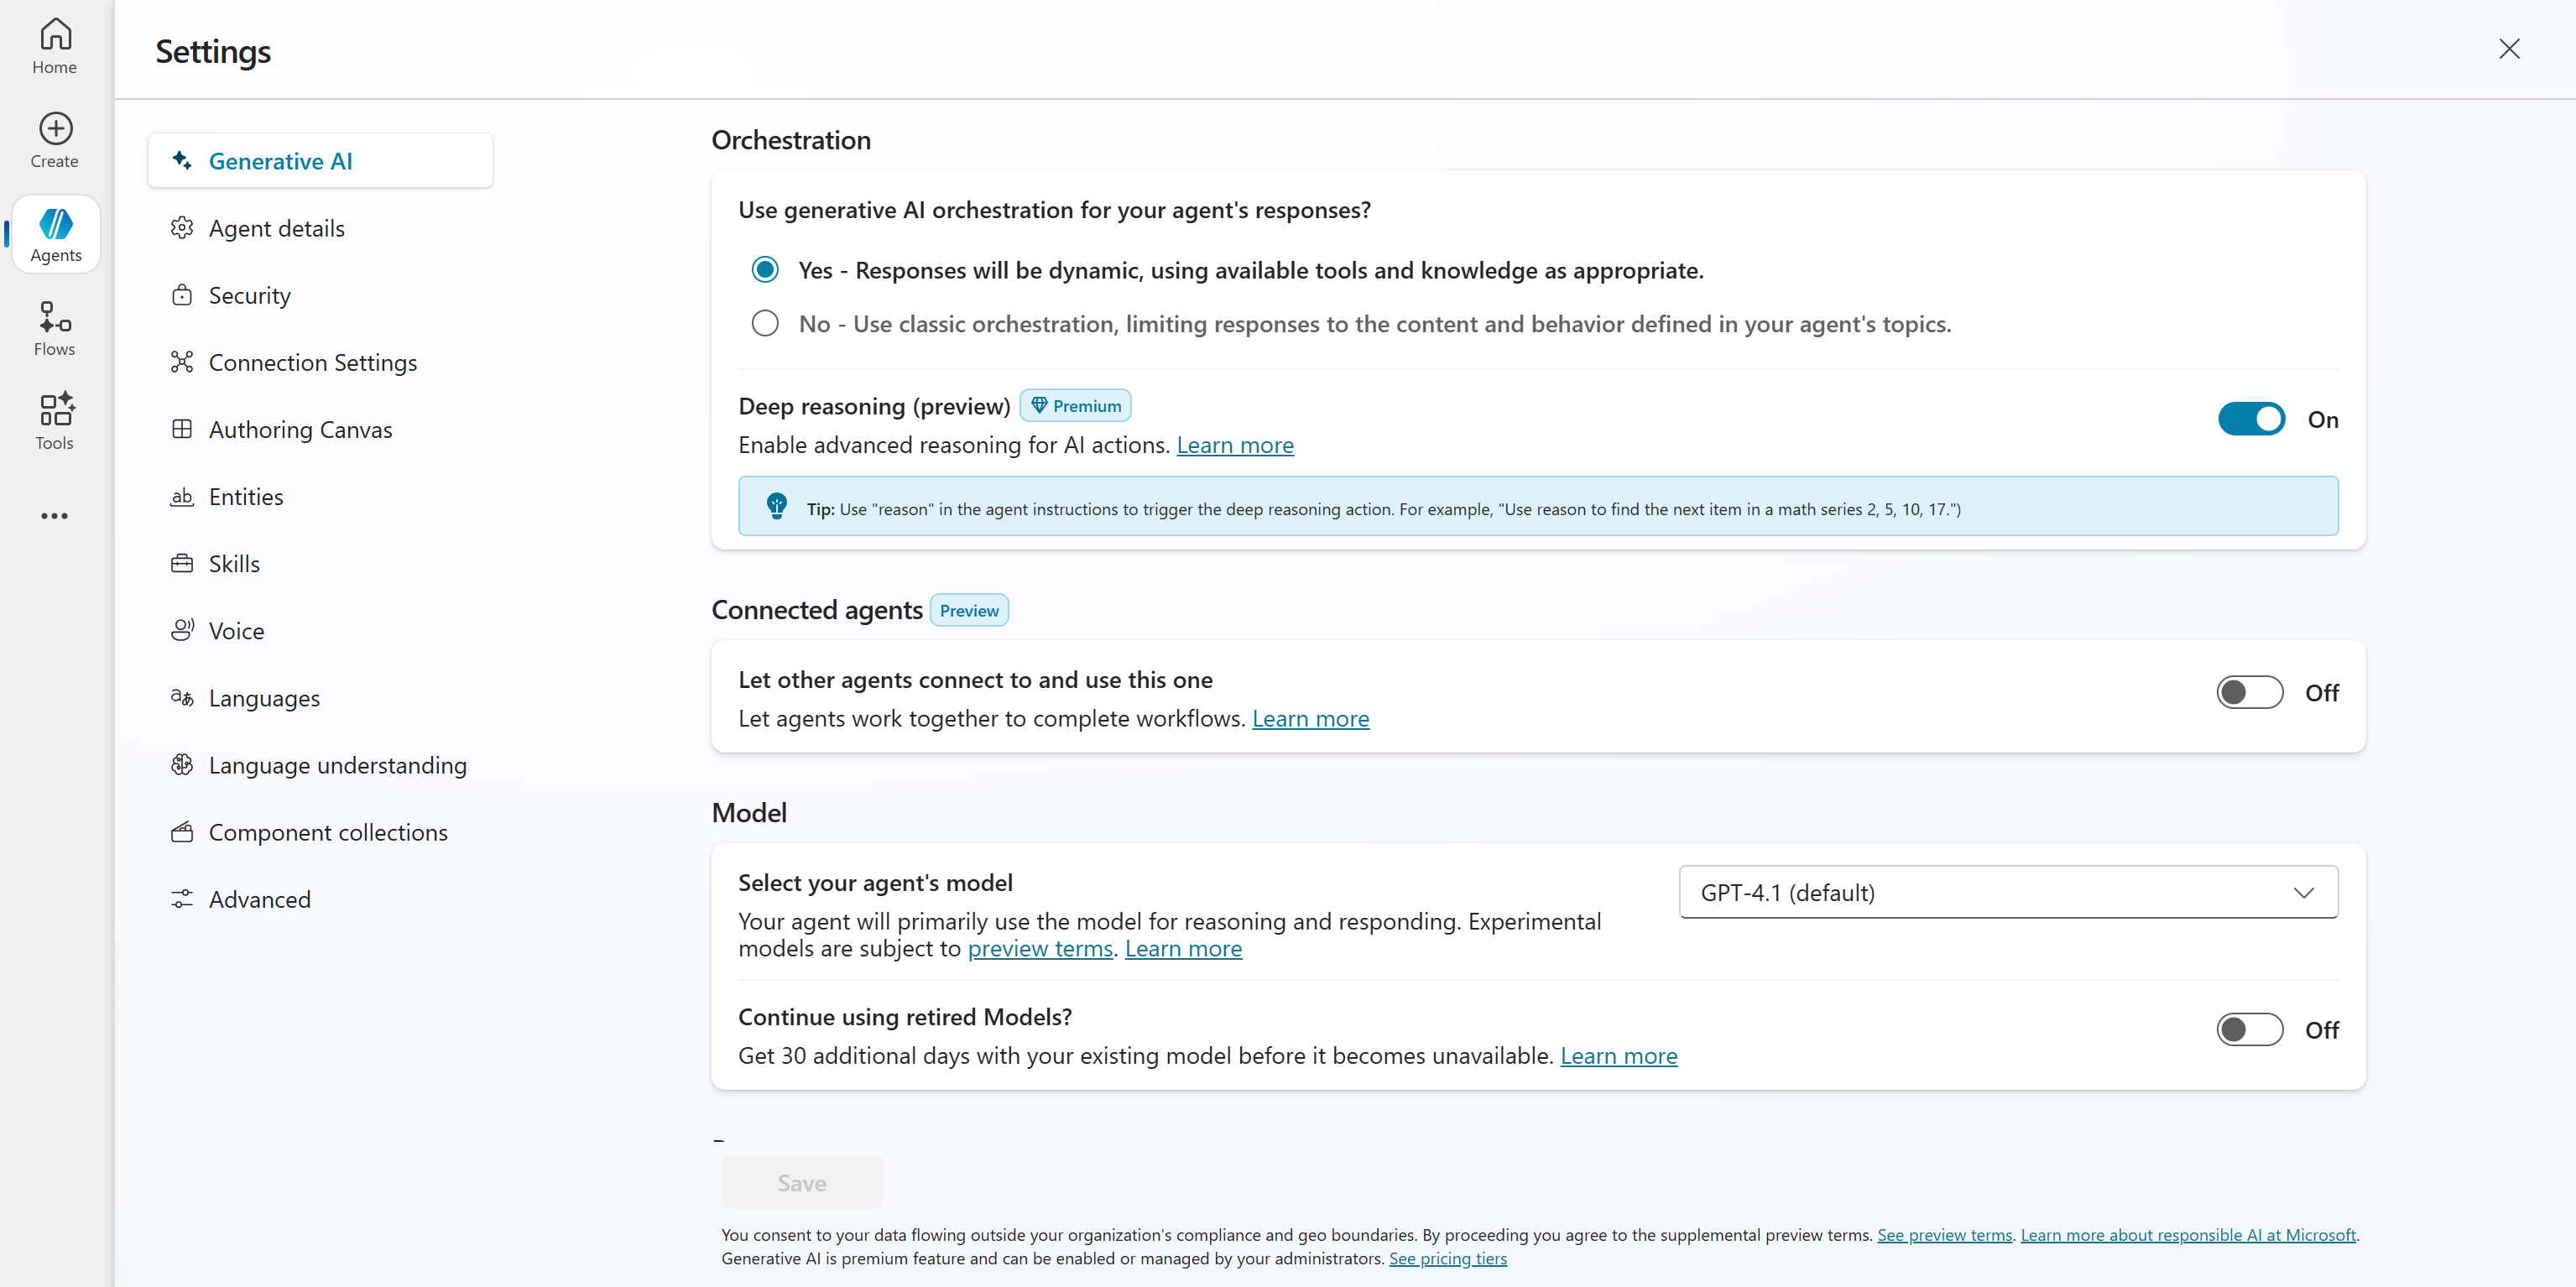Toggle Continue using retired Models switch
Screen dimensions: 2576x1287
coord(2249,1029)
